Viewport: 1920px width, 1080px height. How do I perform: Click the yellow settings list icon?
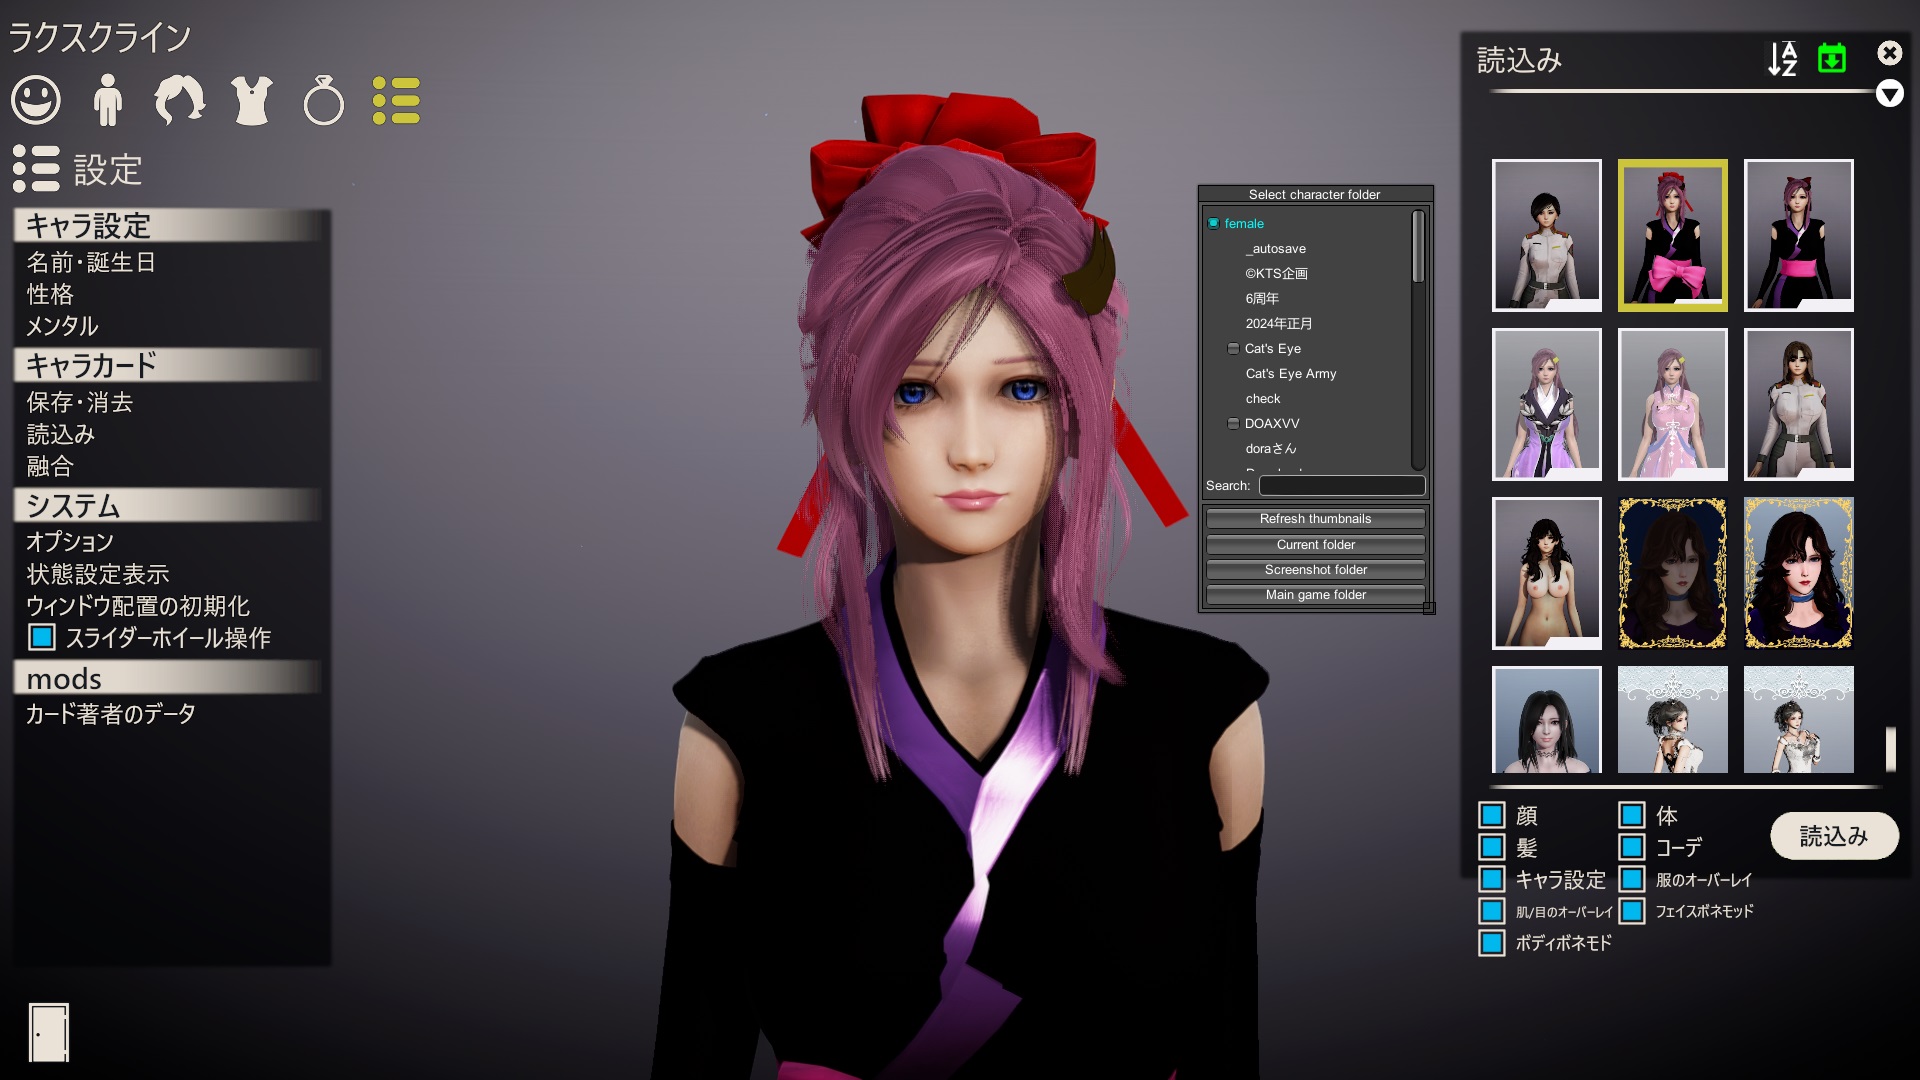point(396,100)
